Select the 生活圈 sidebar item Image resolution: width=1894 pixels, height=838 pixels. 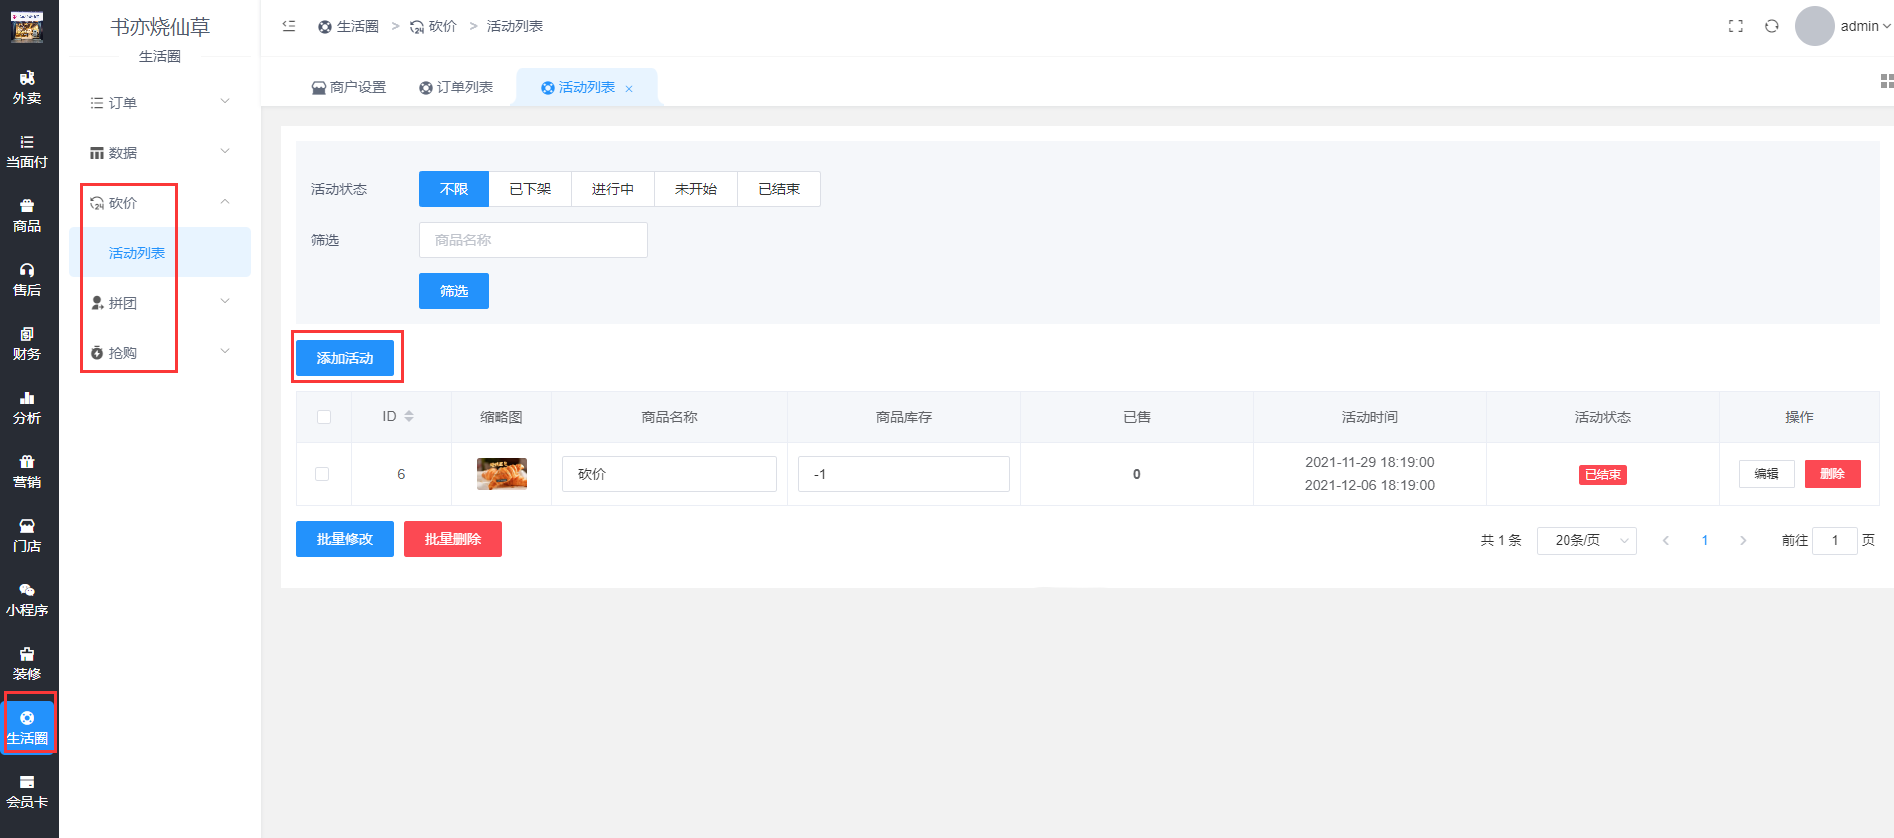(x=27, y=728)
